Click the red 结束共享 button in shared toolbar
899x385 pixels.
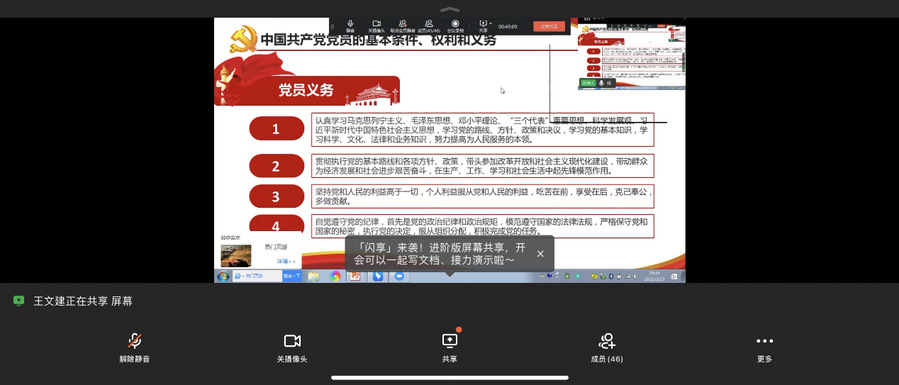[x=549, y=26]
